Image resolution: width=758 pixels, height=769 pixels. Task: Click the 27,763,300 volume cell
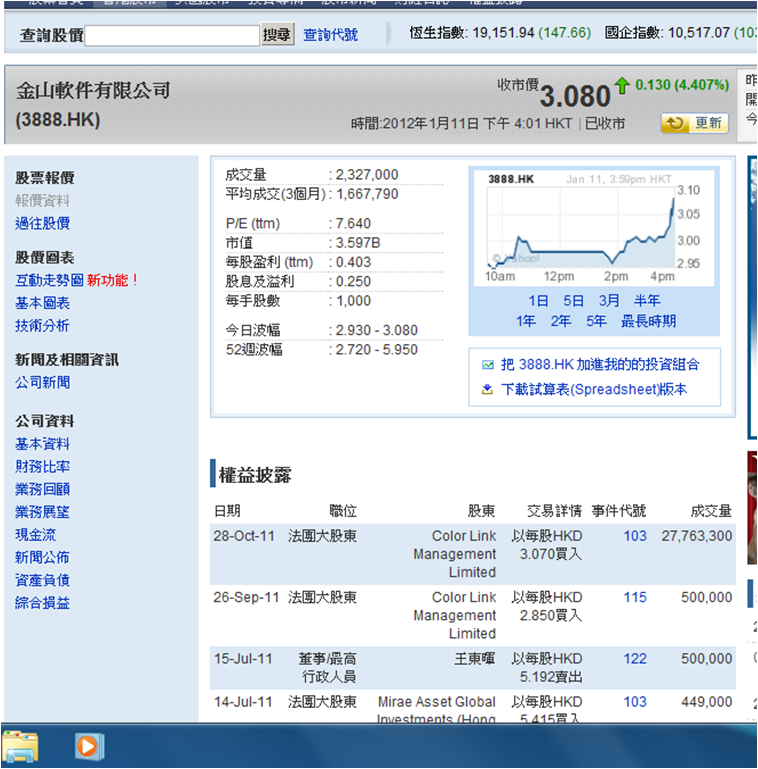pos(697,536)
